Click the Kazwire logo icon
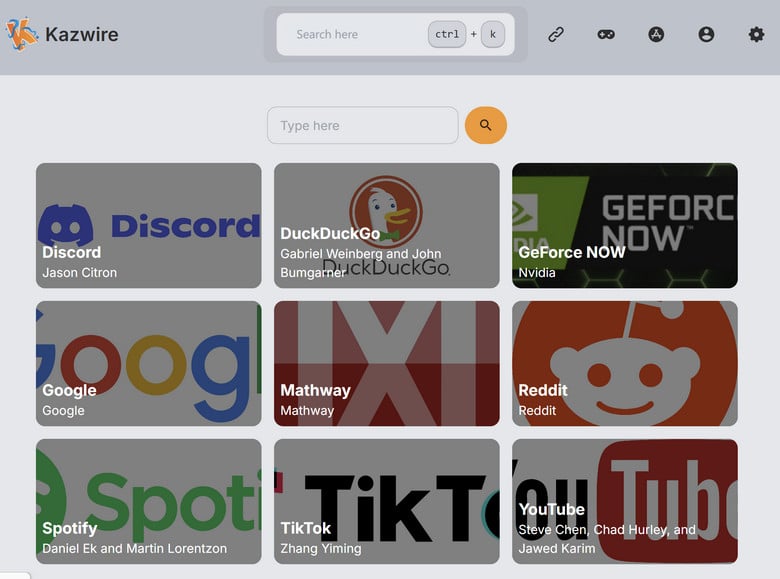Screen dimensions: 780x579 click(21, 34)
